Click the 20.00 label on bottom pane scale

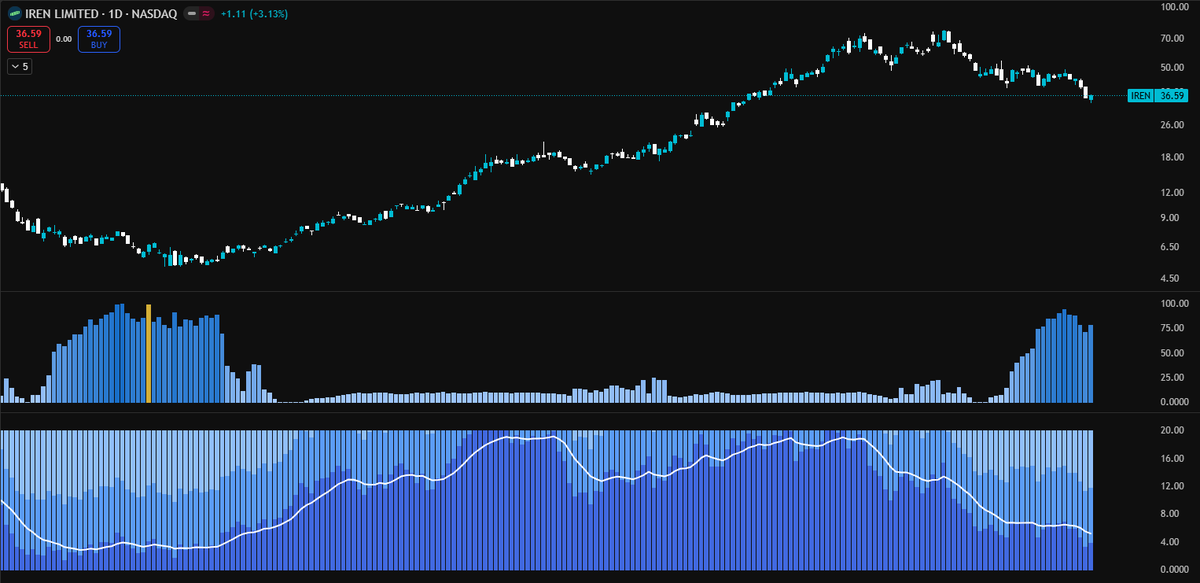coord(1173,430)
